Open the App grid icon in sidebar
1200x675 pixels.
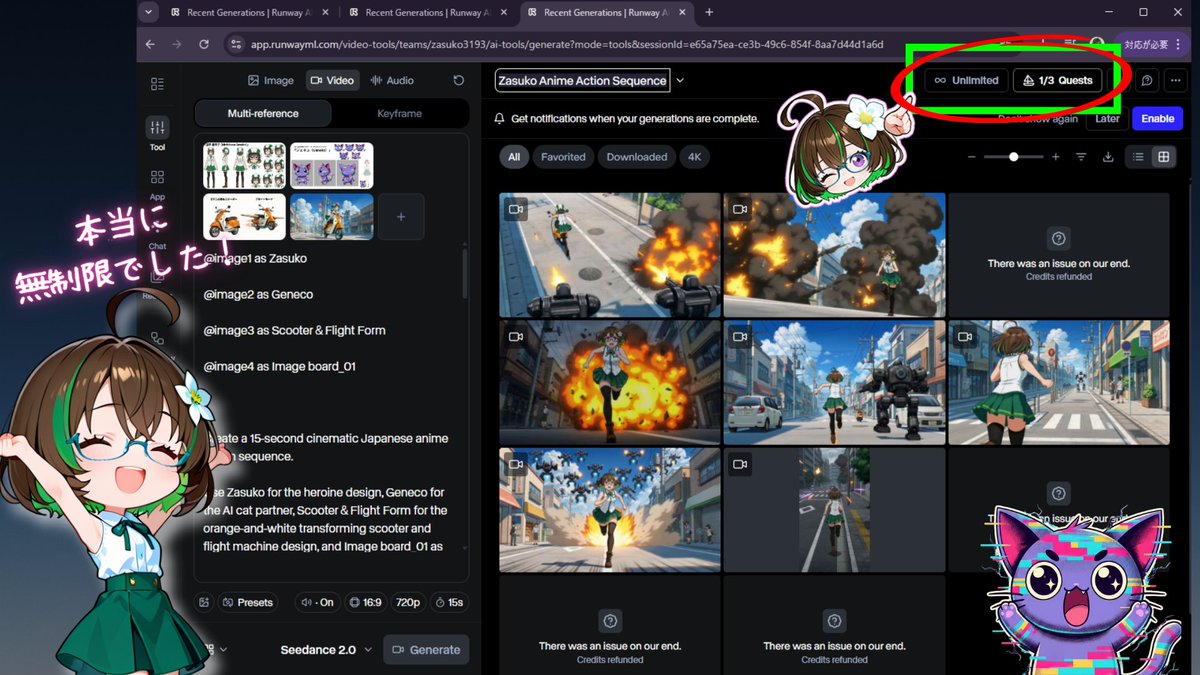(x=157, y=177)
